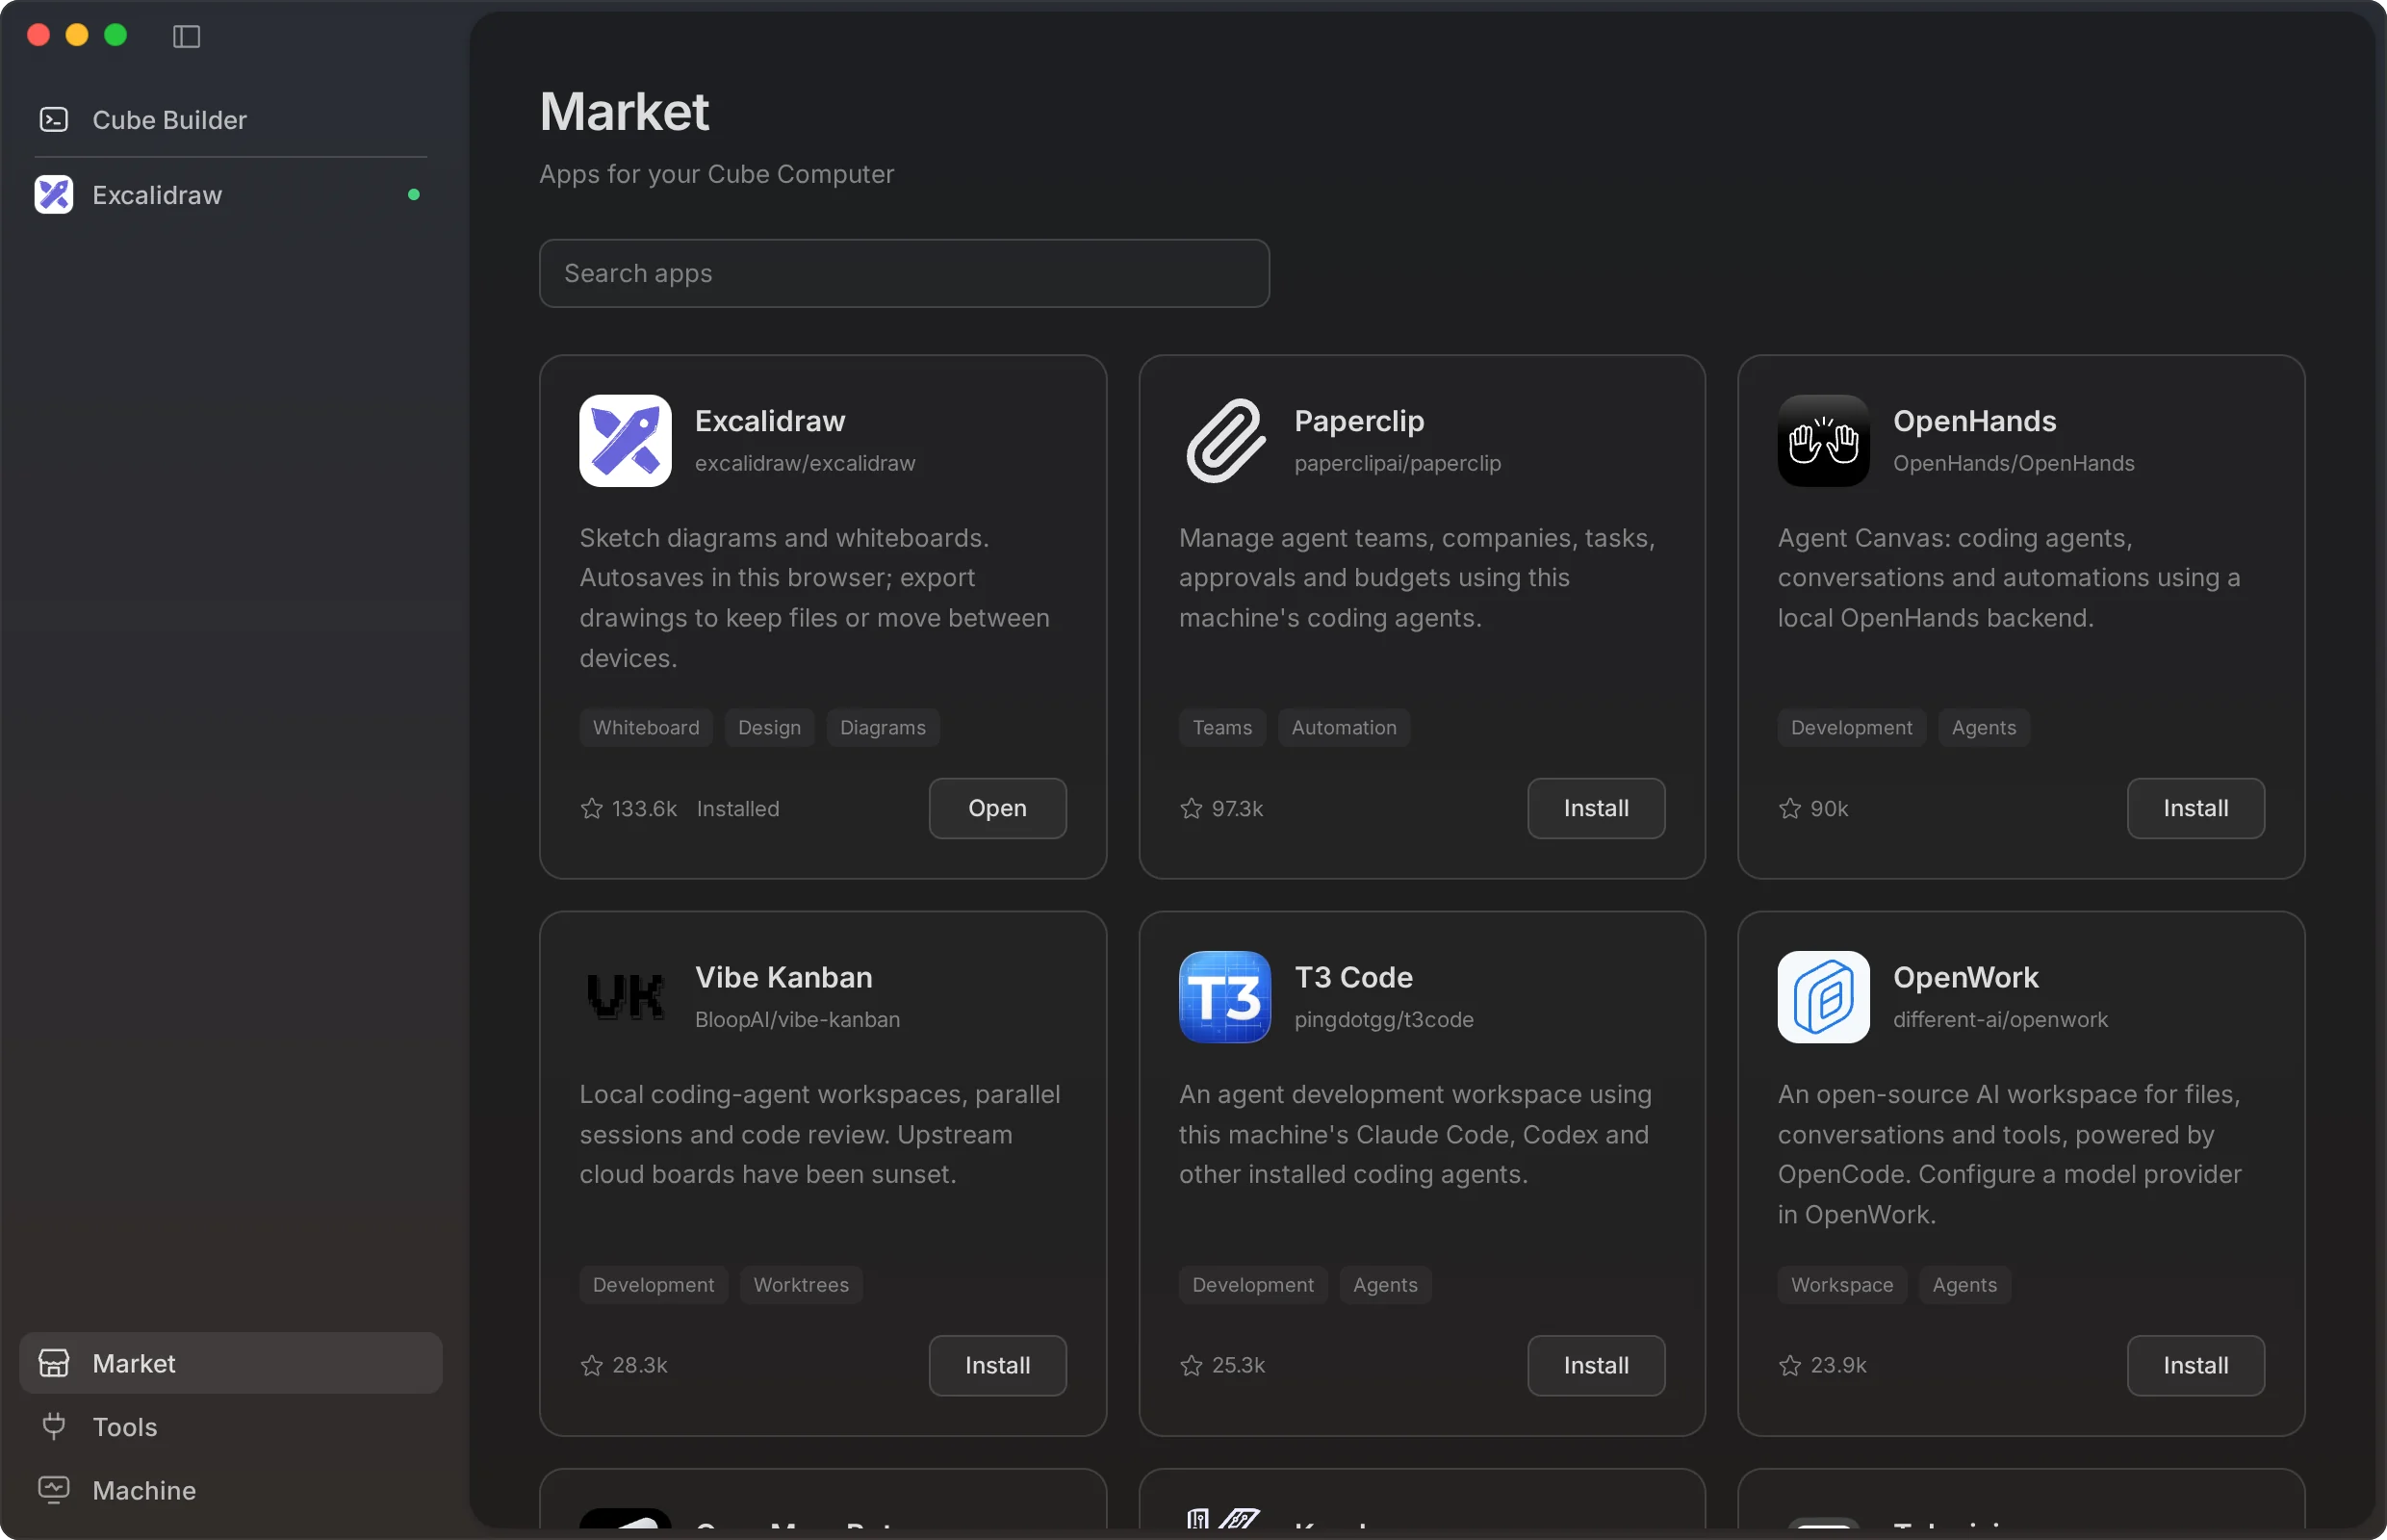Click the Tools plug icon
Image resolution: width=2387 pixels, height=1540 pixels.
tap(54, 1426)
